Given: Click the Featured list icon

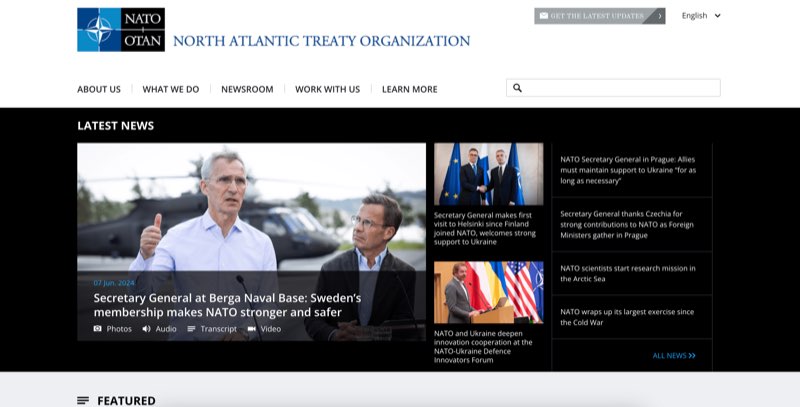Looking at the screenshot, I should coord(83,400).
